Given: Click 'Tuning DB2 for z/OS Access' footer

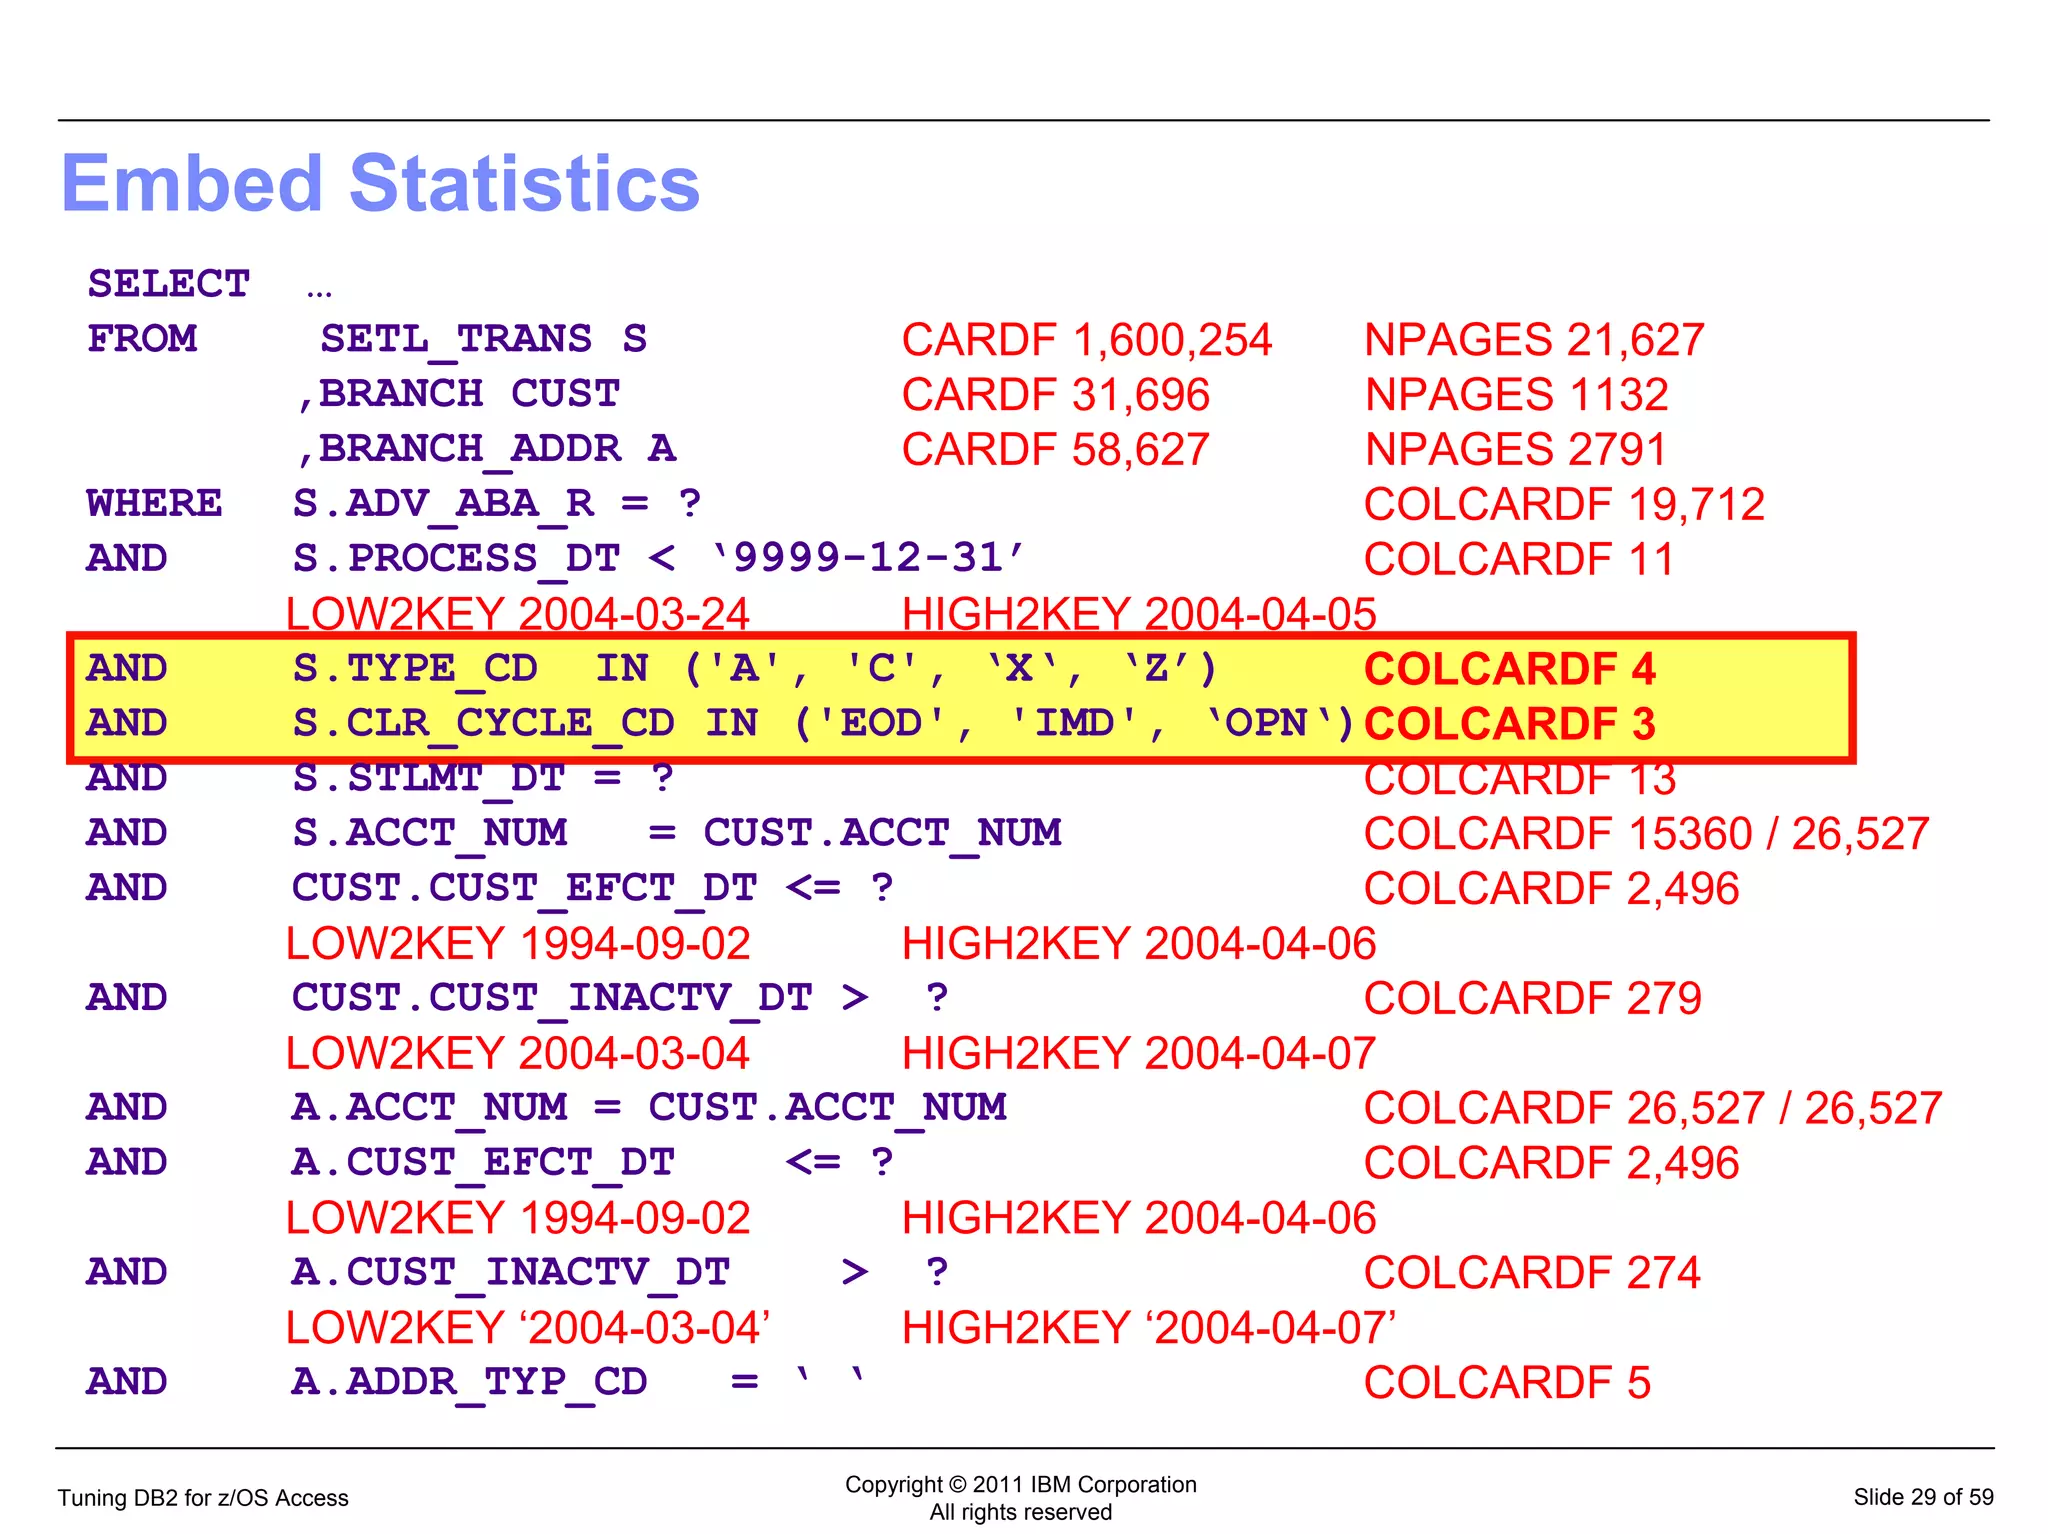Looking at the screenshot, I should click(203, 1497).
